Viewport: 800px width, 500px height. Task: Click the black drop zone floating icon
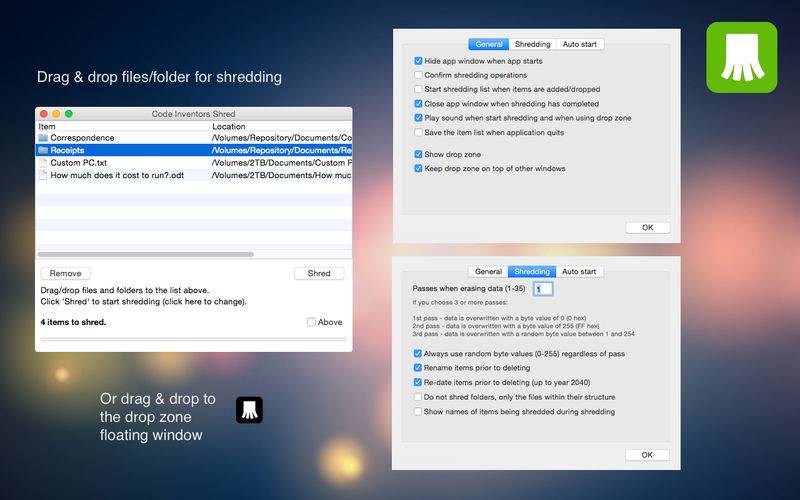(x=249, y=410)
